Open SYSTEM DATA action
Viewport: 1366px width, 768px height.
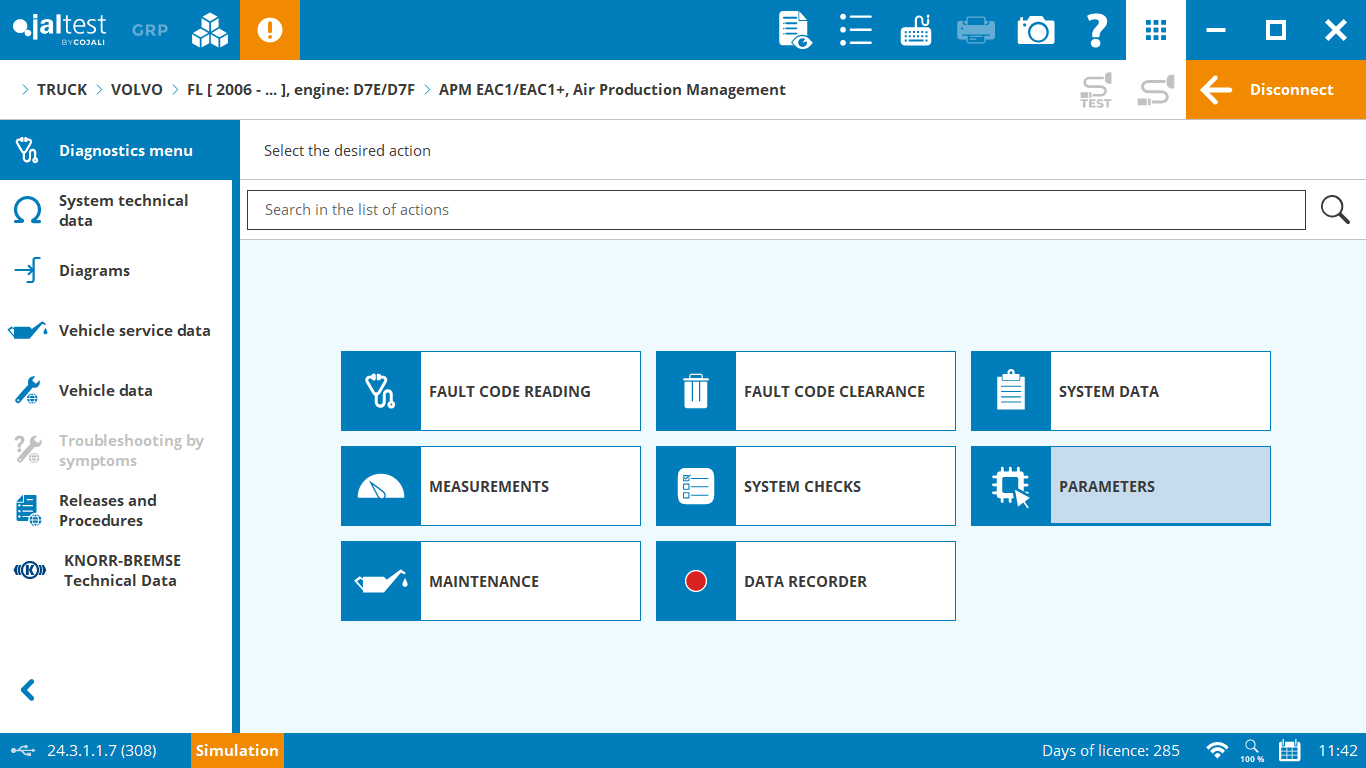click(1121, 391)
